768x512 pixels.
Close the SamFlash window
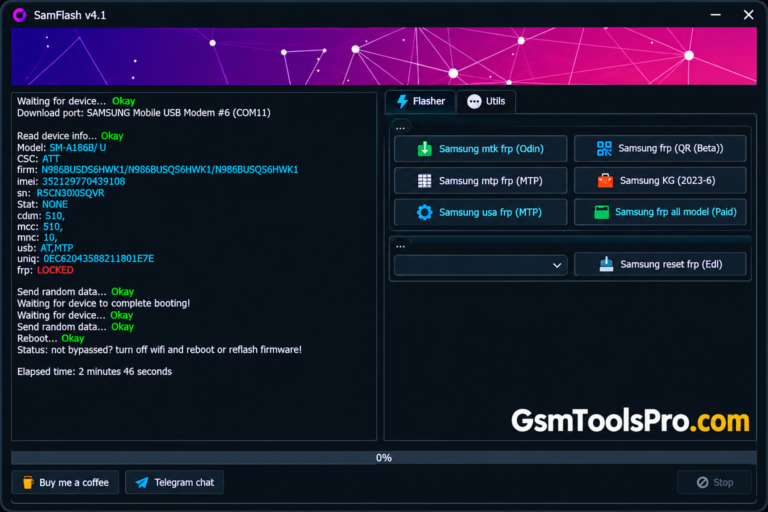(x=748, y=15)
